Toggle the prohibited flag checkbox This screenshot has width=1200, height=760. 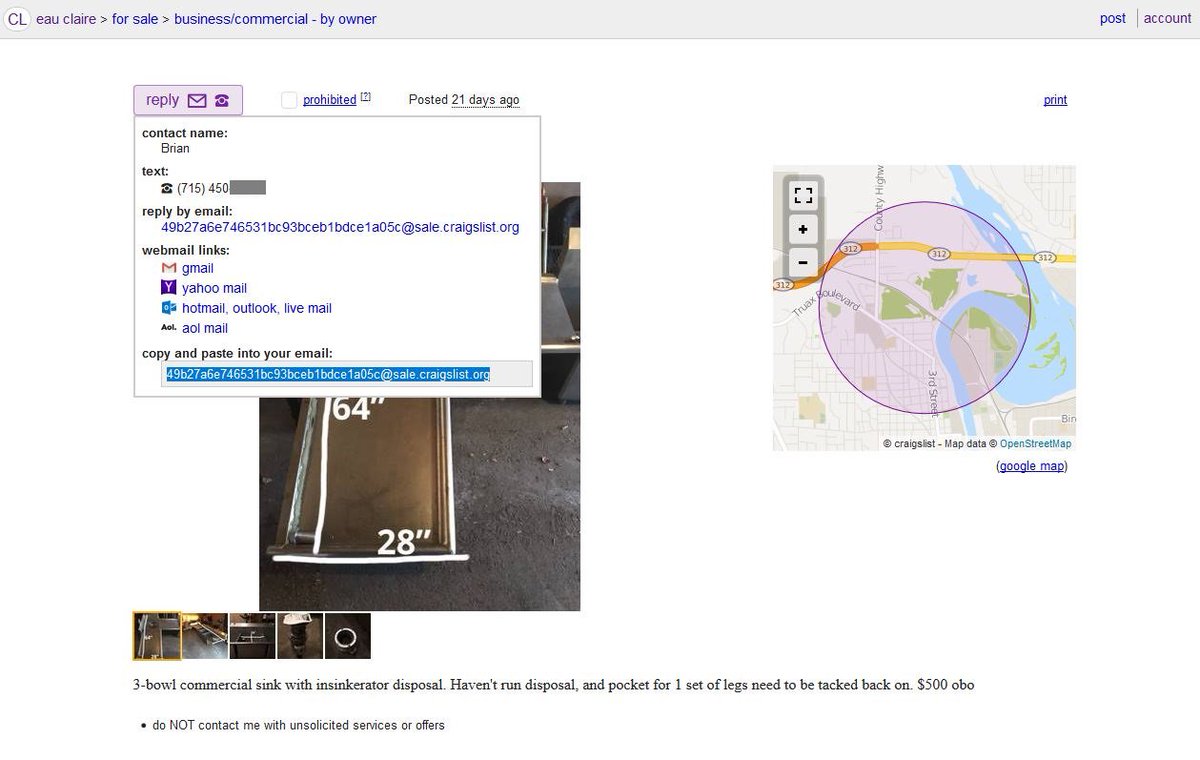(x=289, y=100)
